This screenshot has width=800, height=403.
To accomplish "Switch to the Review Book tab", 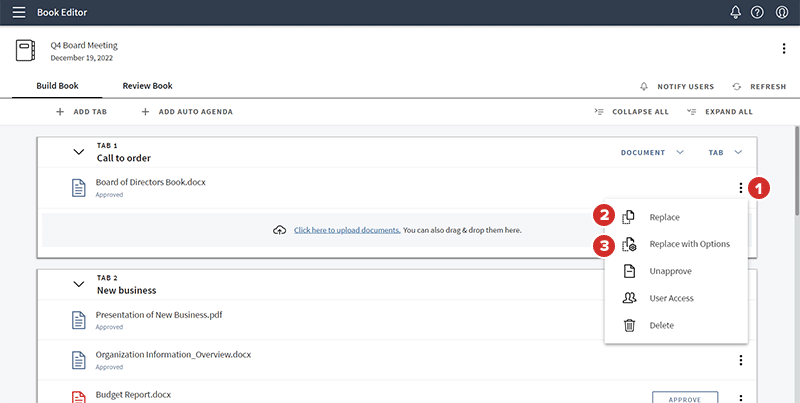I will pyautogui.click(x=147, y=86).
